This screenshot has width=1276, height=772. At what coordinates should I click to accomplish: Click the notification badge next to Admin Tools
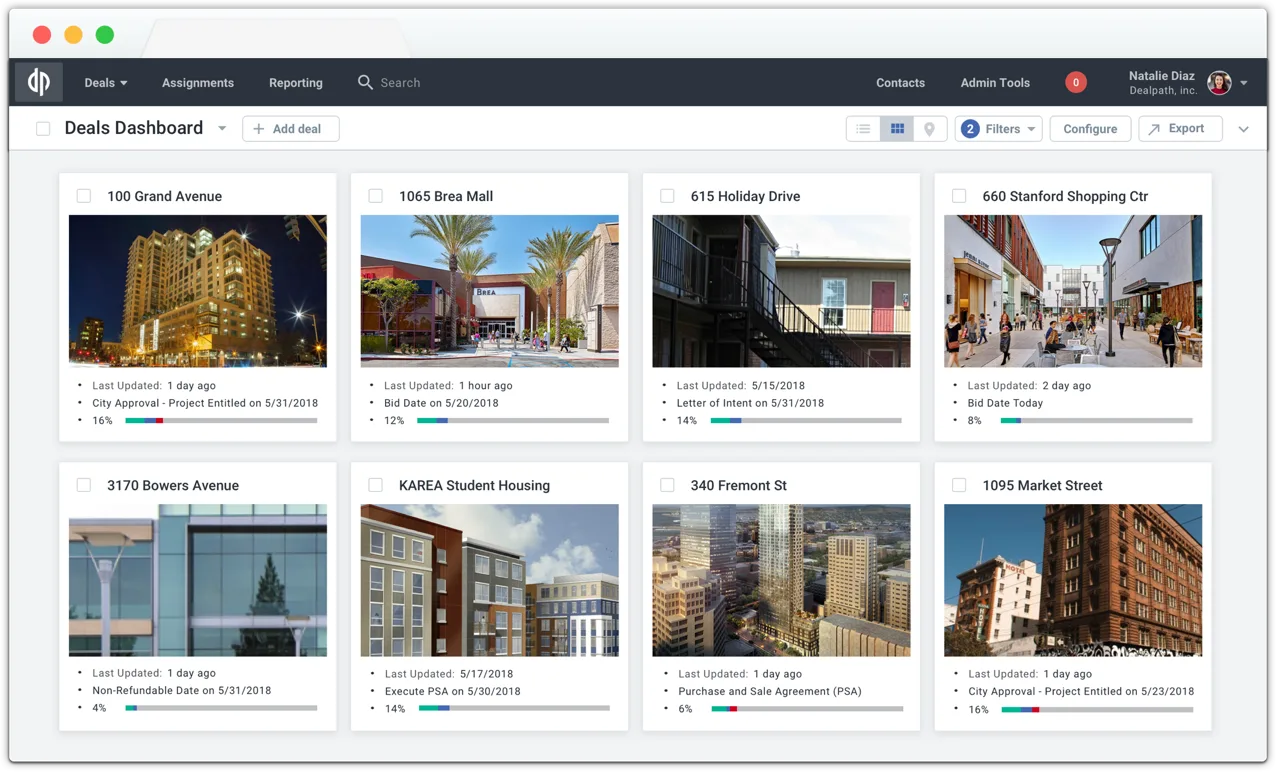[1075, 82]
